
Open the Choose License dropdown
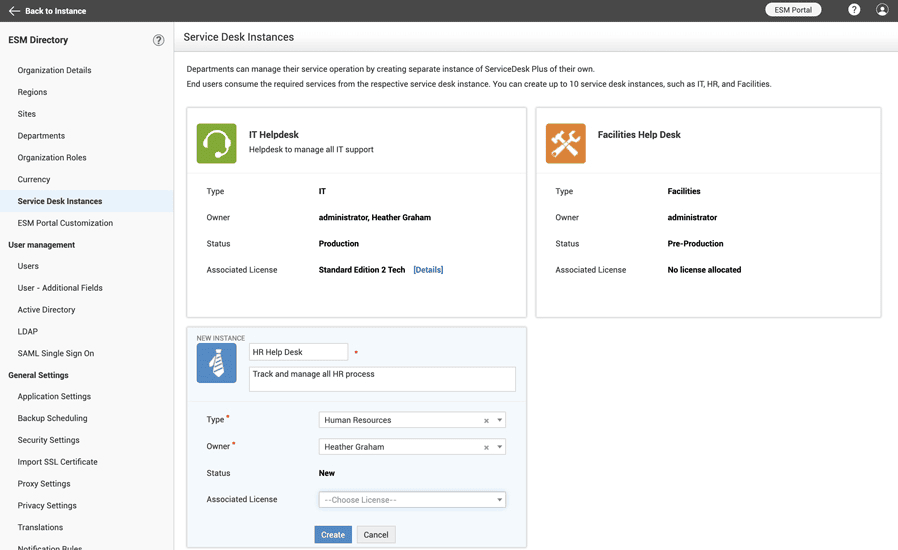(412, 500)
